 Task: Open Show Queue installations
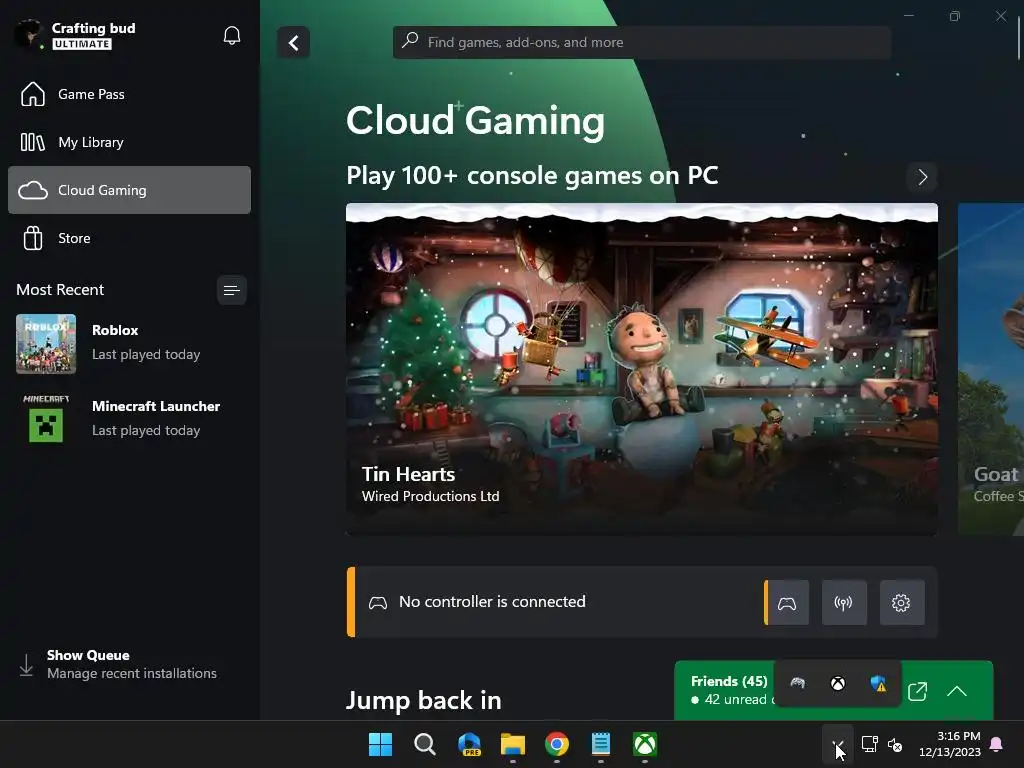[x=129, y=664]
